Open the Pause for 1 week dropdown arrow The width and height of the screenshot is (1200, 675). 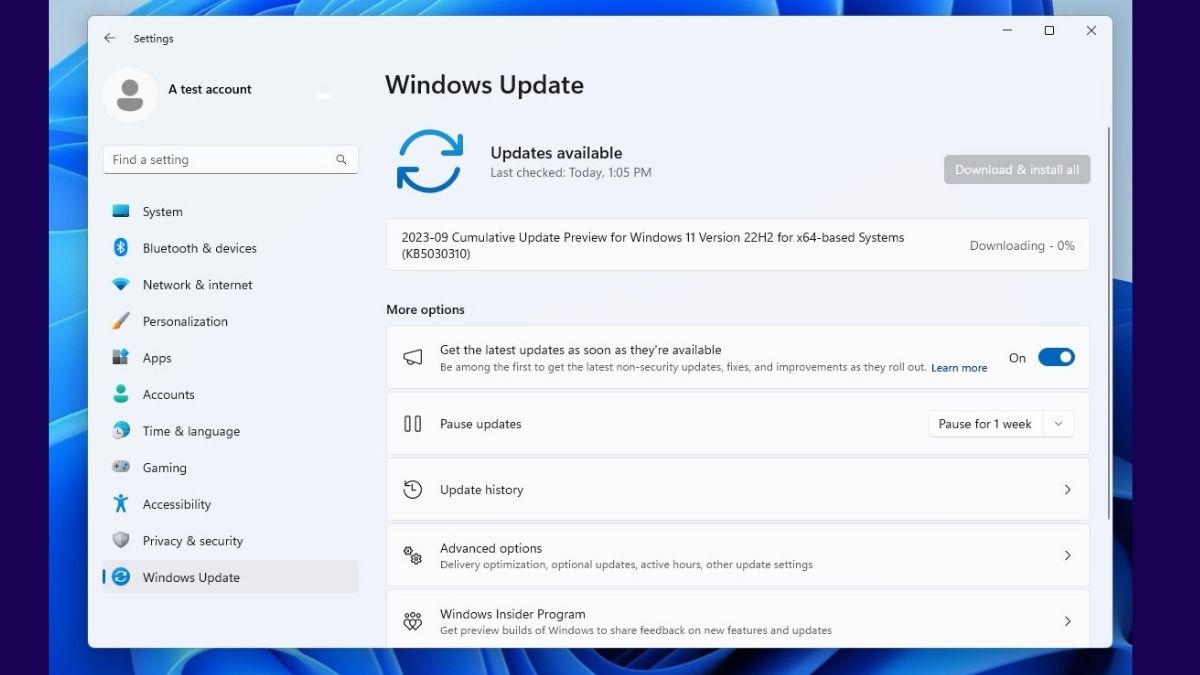1059,424
